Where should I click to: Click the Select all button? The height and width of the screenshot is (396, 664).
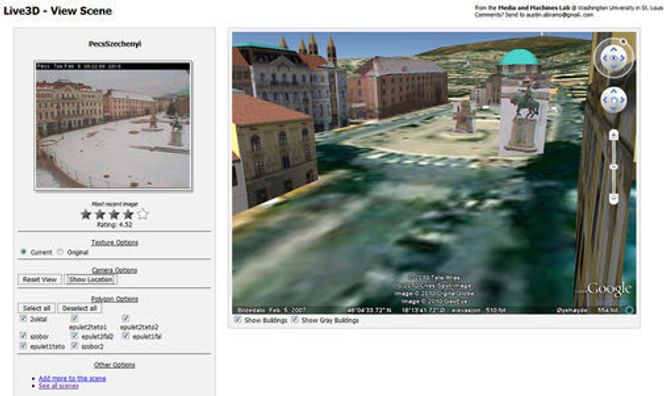tap(36, 308)
